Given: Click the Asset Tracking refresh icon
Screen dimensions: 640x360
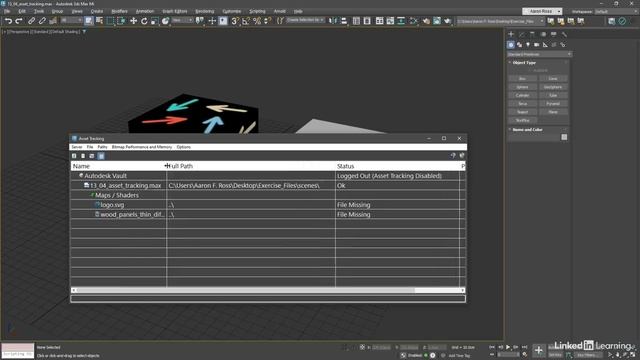Looking at the screenshot, I should pos(74,156).
